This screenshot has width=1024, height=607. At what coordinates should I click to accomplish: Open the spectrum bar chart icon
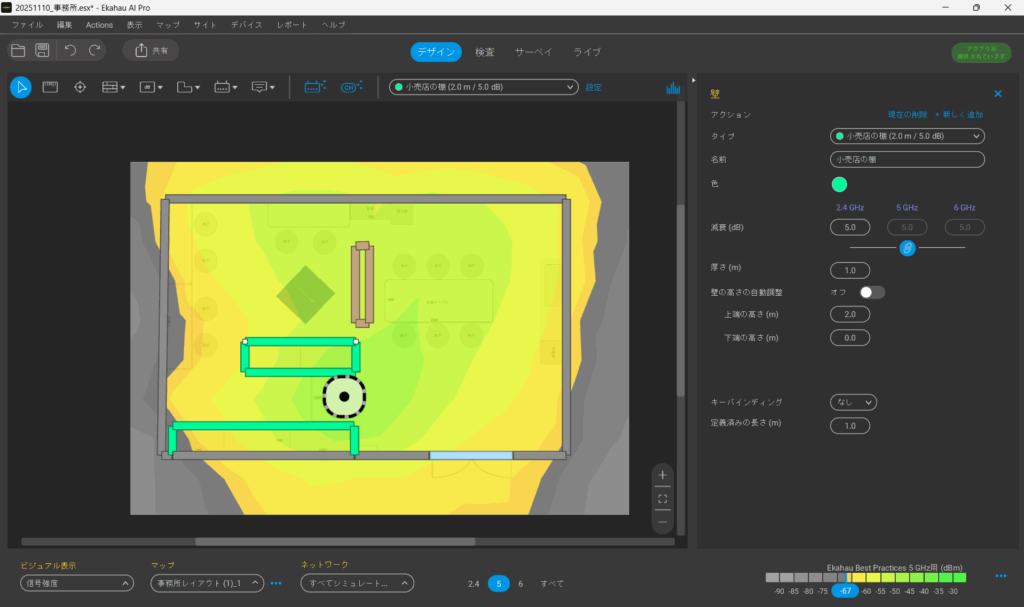coord(673,88)
